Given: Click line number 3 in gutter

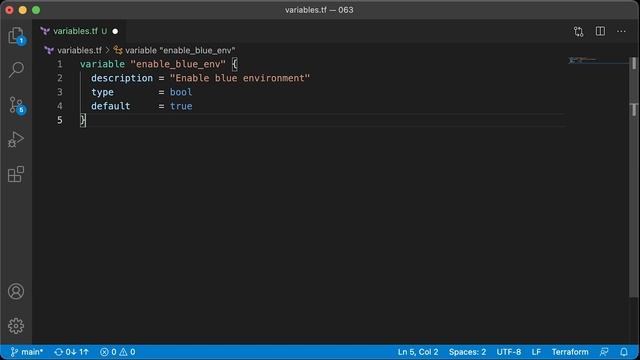Looking at the screenshot, I should pyautogui.click(x=60, y=92).
